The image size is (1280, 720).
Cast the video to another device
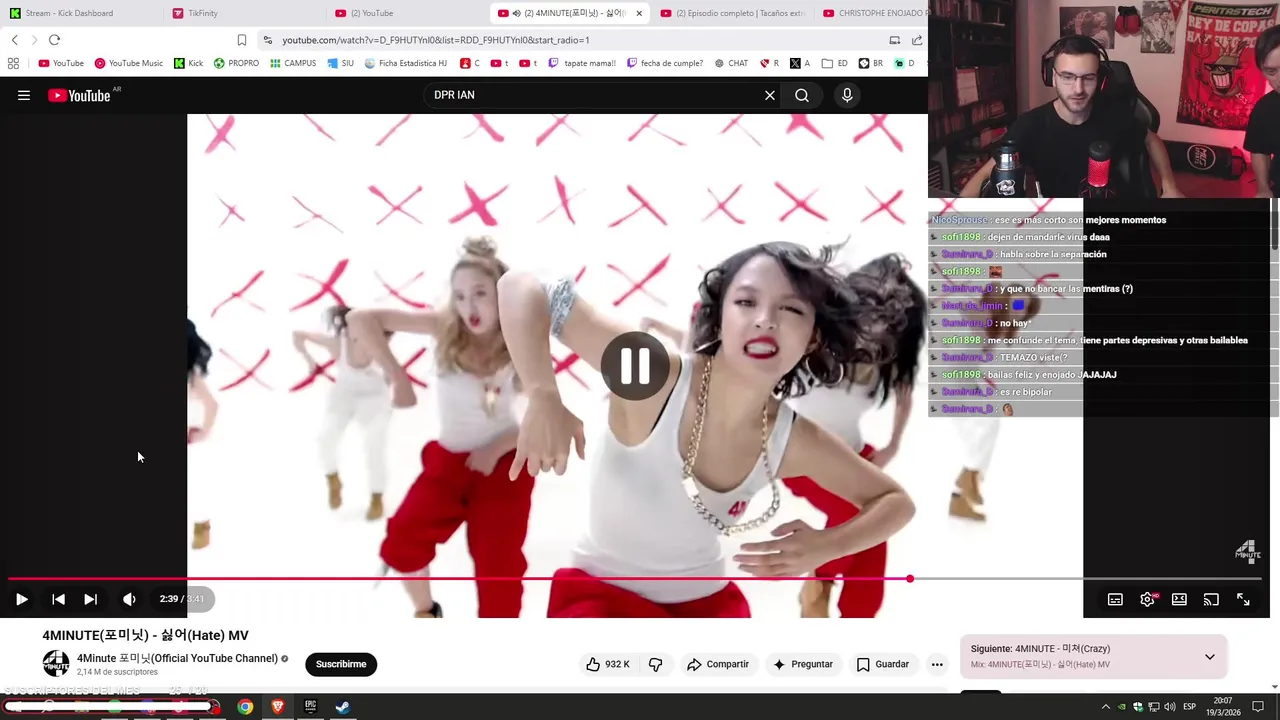[x=1211, y=599]
